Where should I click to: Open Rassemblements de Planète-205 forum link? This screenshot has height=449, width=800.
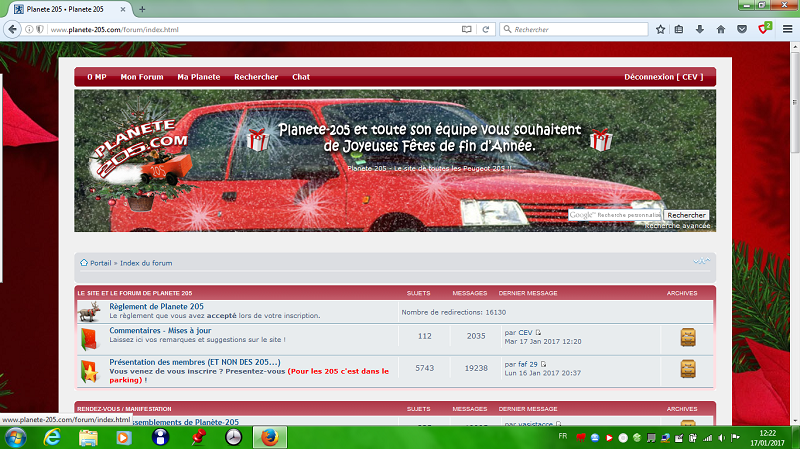pyautogui.click(x=186, y=422)
